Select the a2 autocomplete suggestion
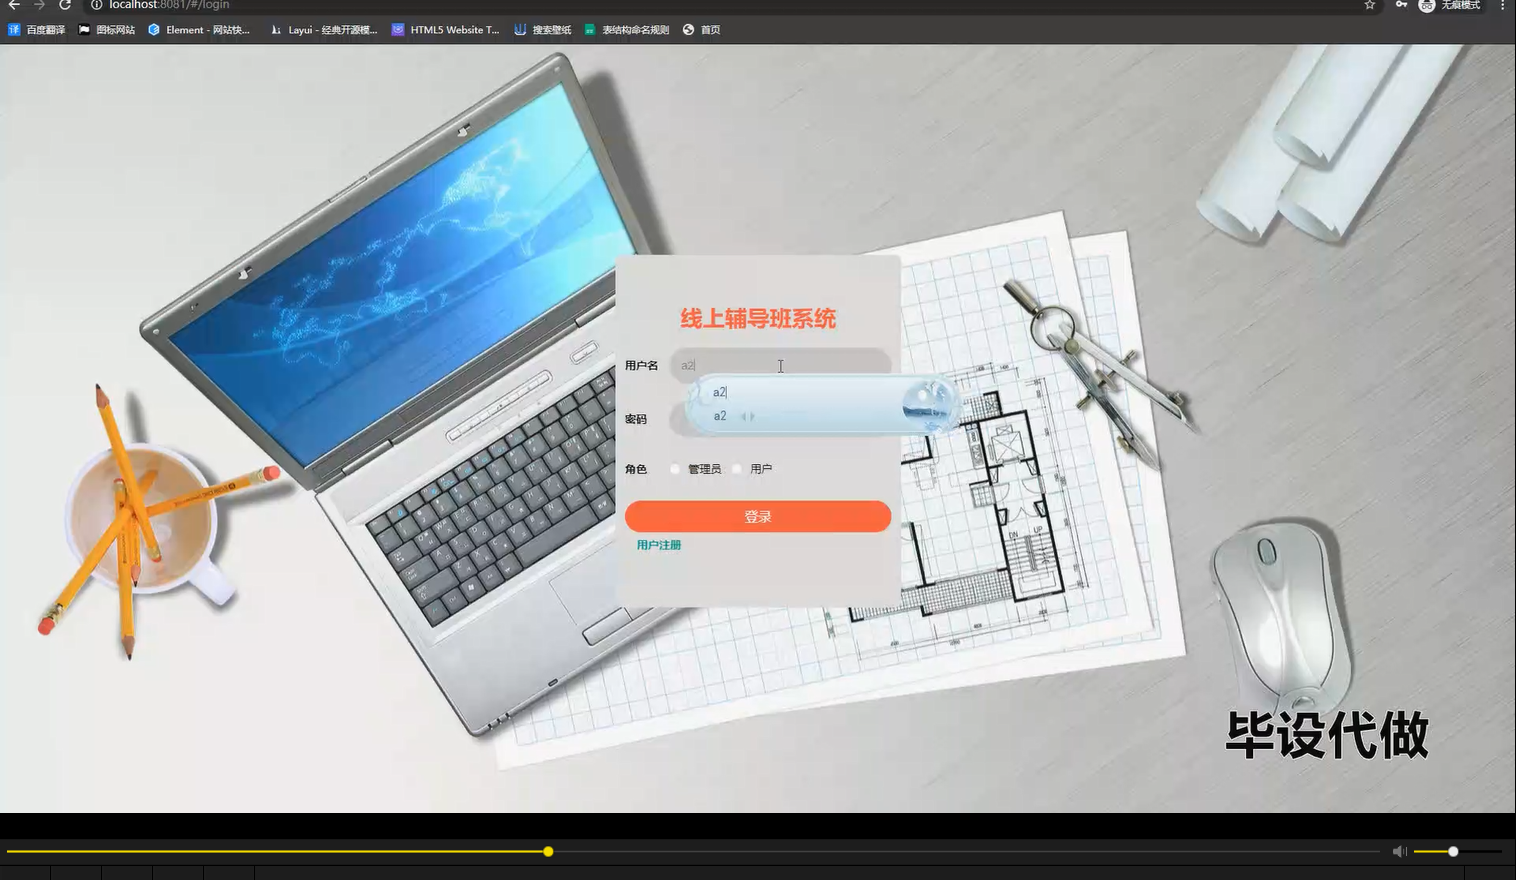 coord(720,416)
